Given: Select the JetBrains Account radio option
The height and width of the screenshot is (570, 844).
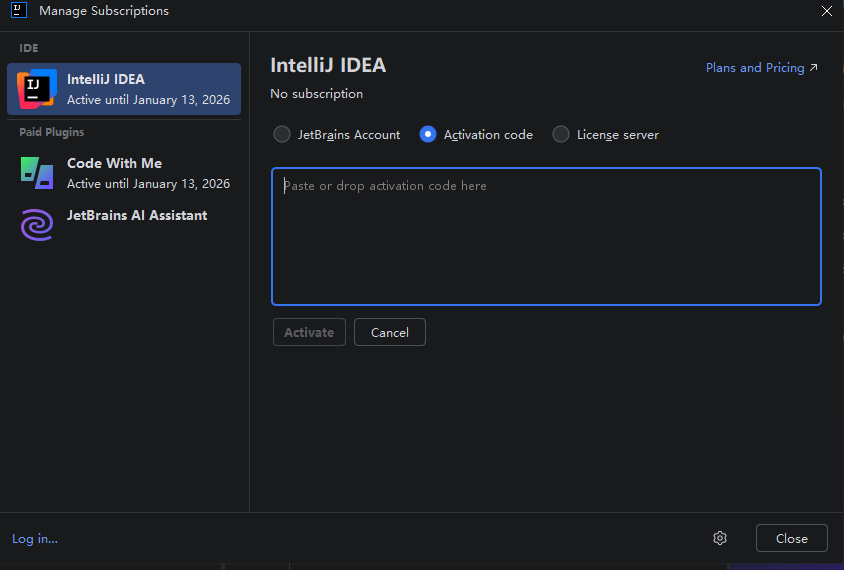Looking at the screenshot, I should pos(283,134).
